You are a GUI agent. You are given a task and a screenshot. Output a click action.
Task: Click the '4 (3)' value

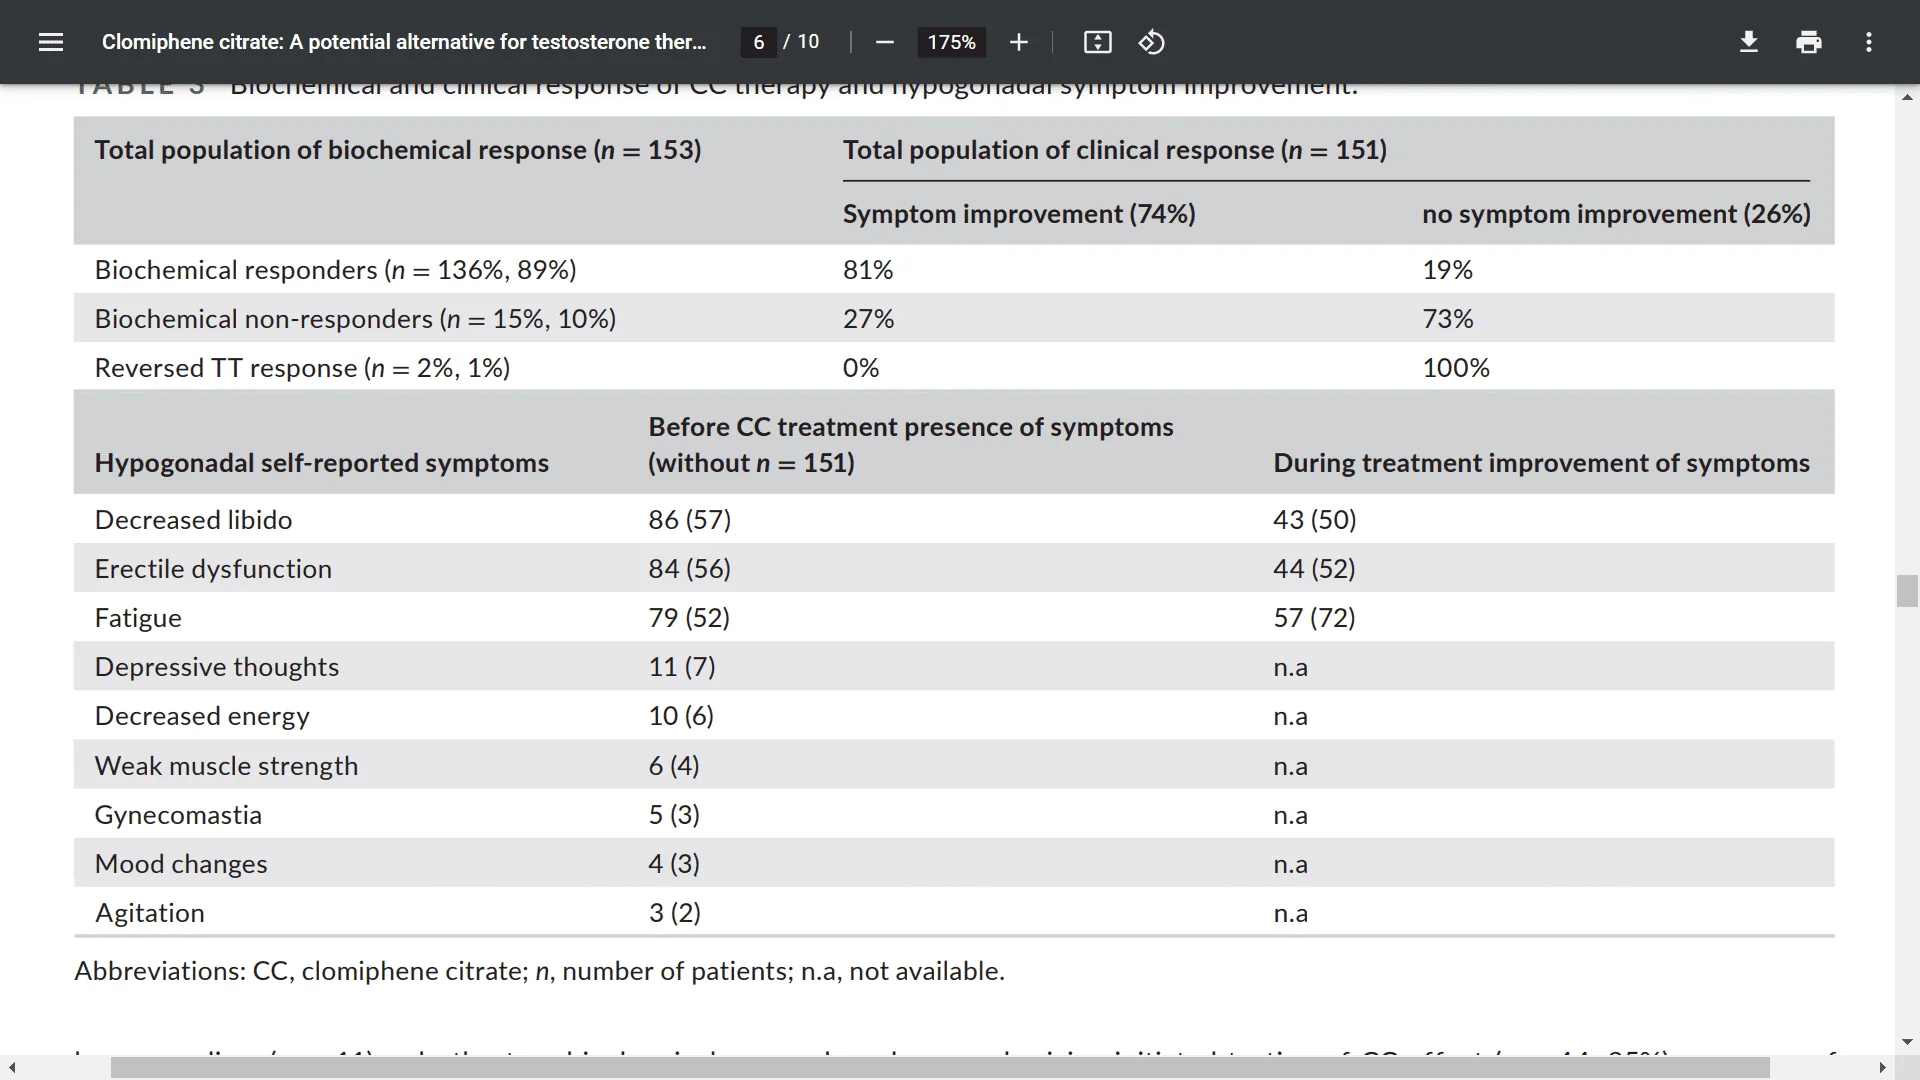point(674,864)
